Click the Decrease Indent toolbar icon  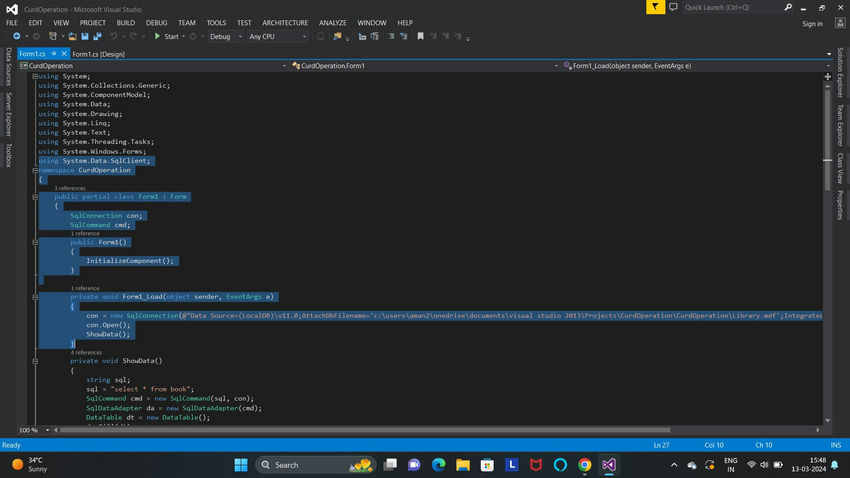tap(362, 36)
